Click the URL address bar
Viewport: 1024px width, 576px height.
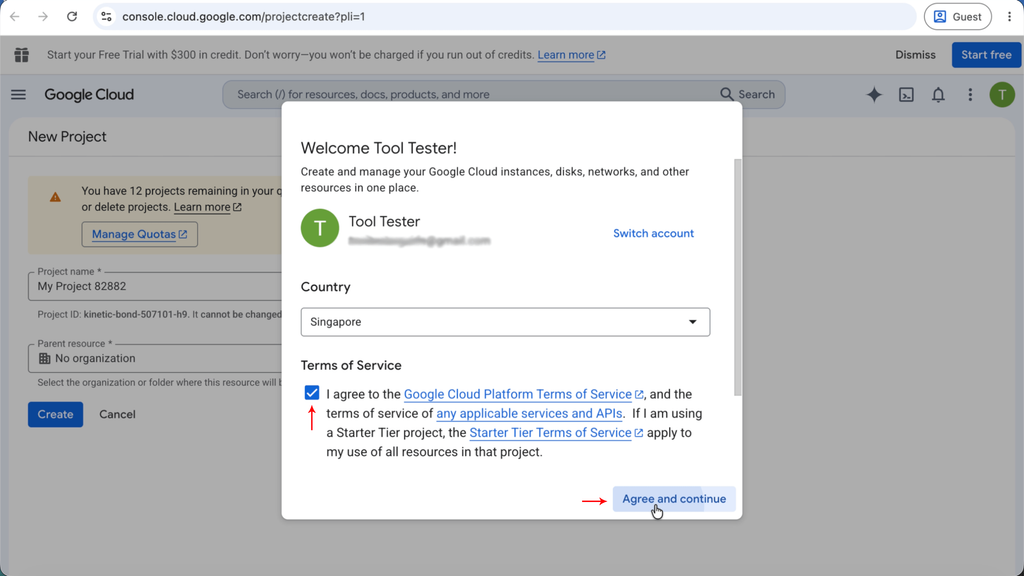tap(505, 17)
